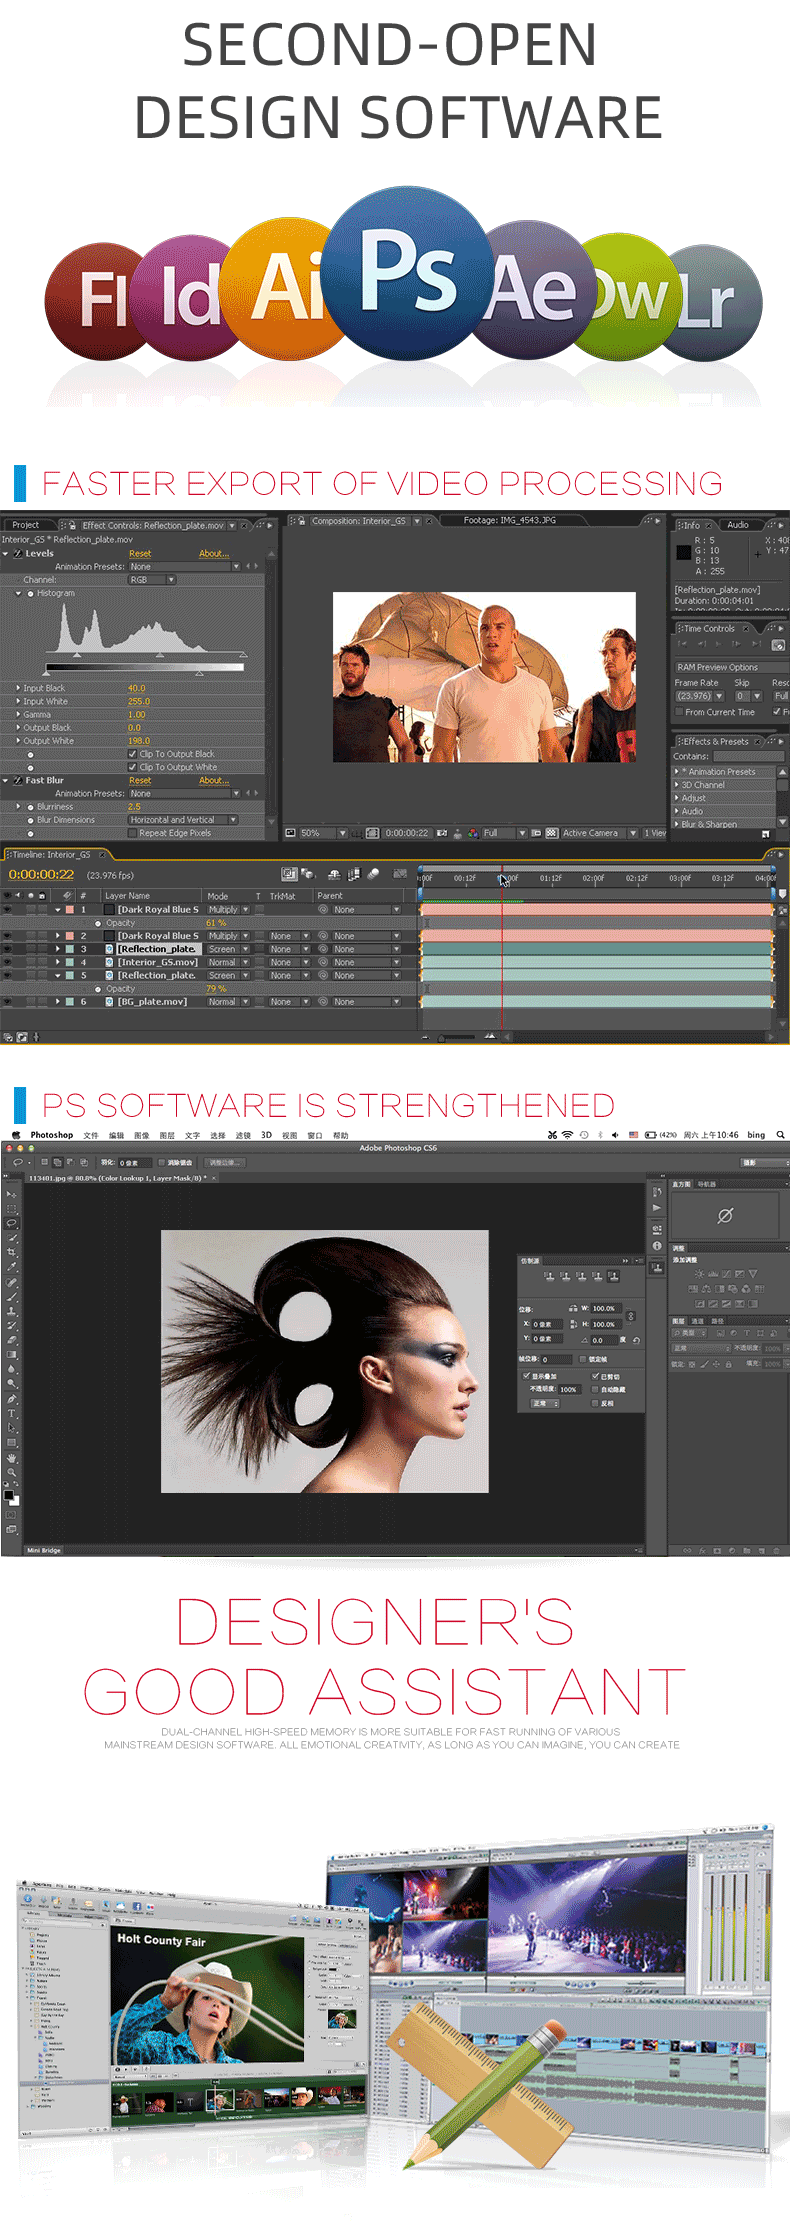Image resolution: width=790 pixels, height=2224 pixels.
Task: Open the 50% magnification dropdown
Action: point(324,832)
